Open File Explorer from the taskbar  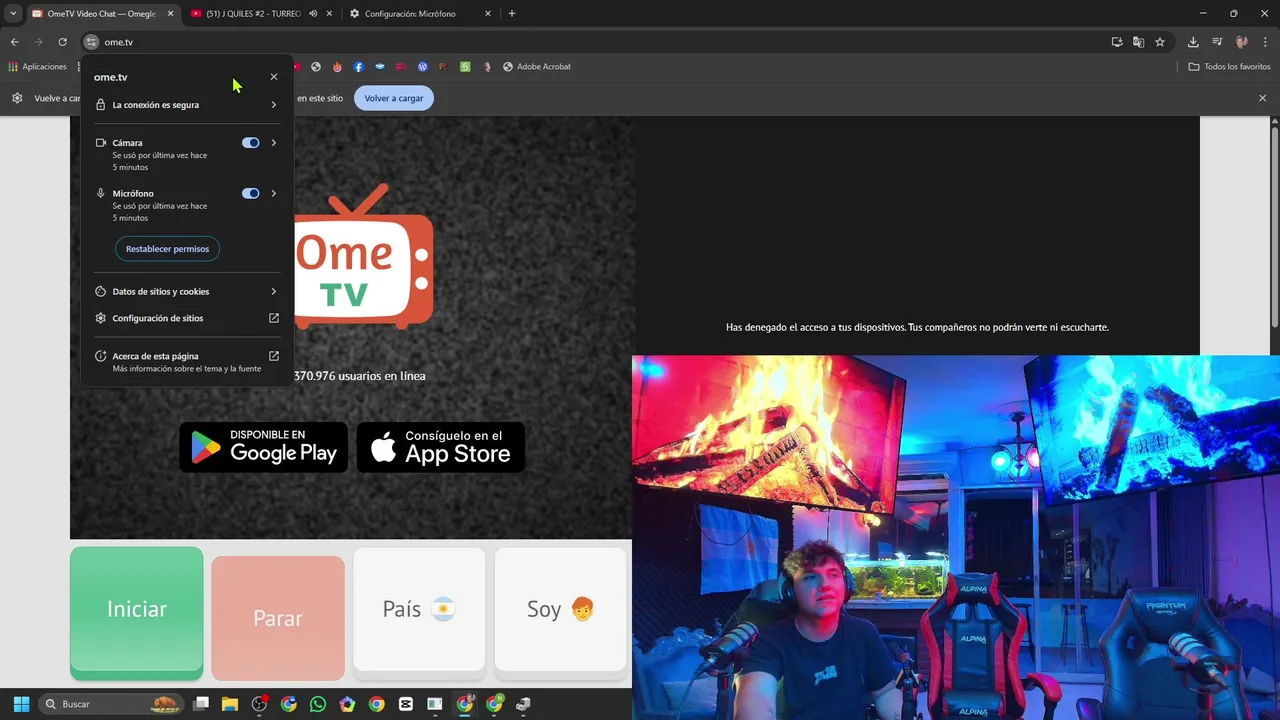[230, 704]
